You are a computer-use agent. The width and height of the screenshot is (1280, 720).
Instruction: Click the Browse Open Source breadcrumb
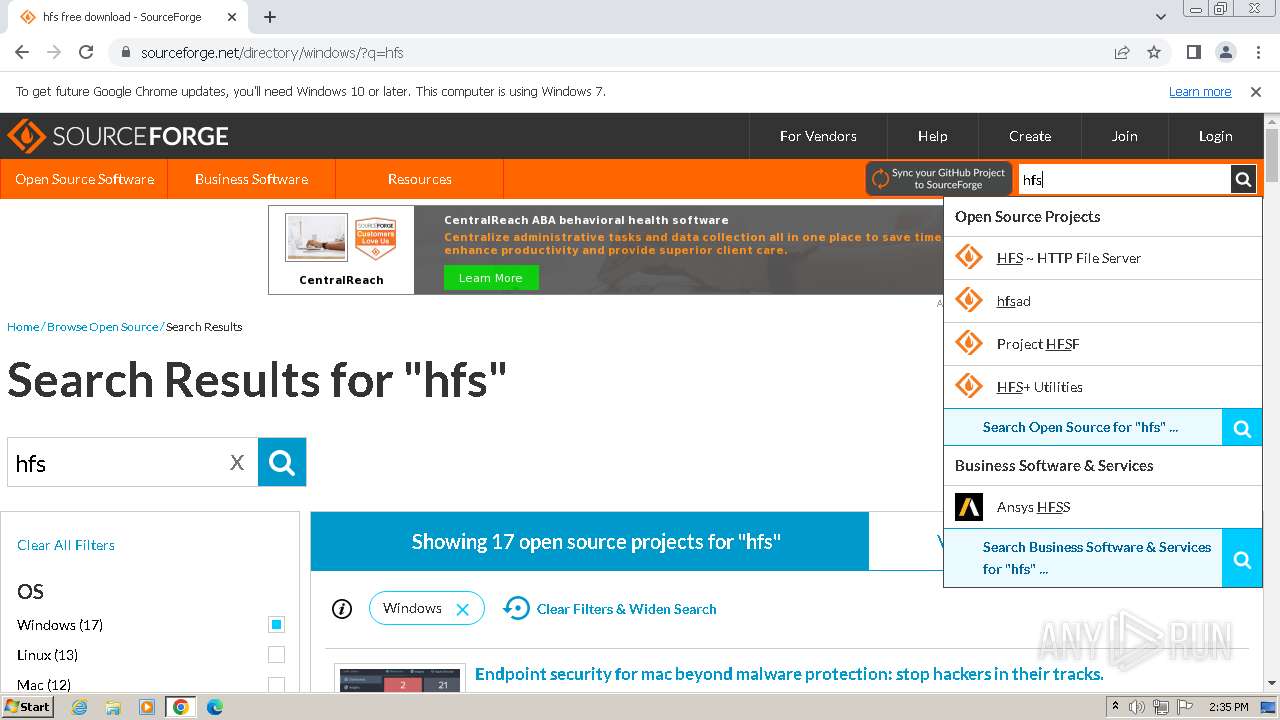coord(103,327)
